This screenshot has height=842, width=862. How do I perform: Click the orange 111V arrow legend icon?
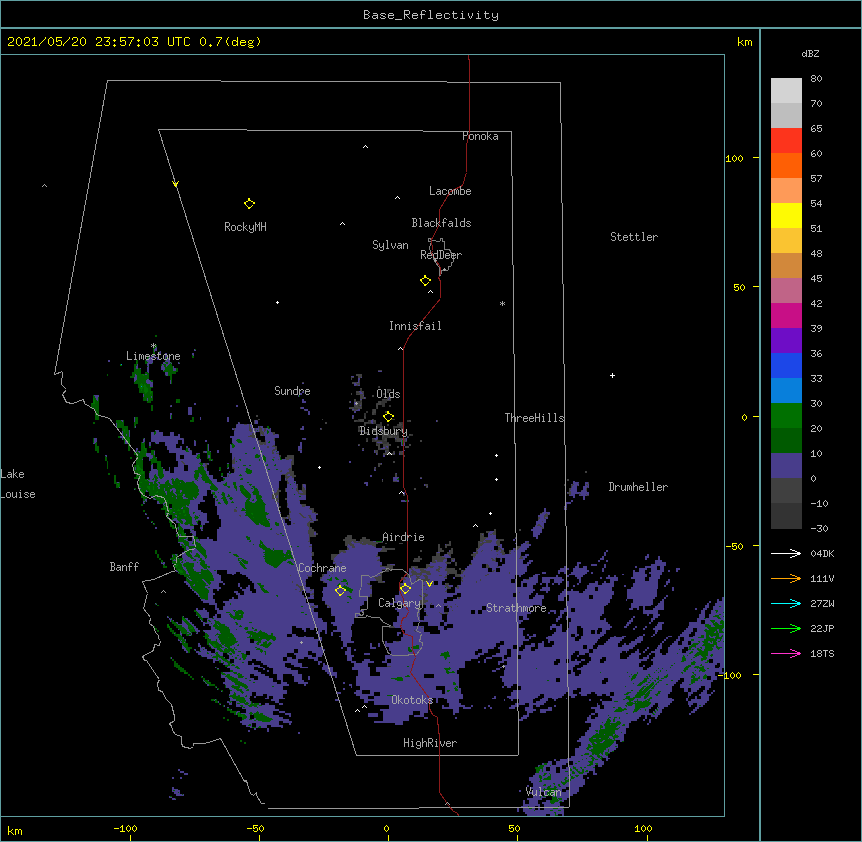click(x=786, y=578)
